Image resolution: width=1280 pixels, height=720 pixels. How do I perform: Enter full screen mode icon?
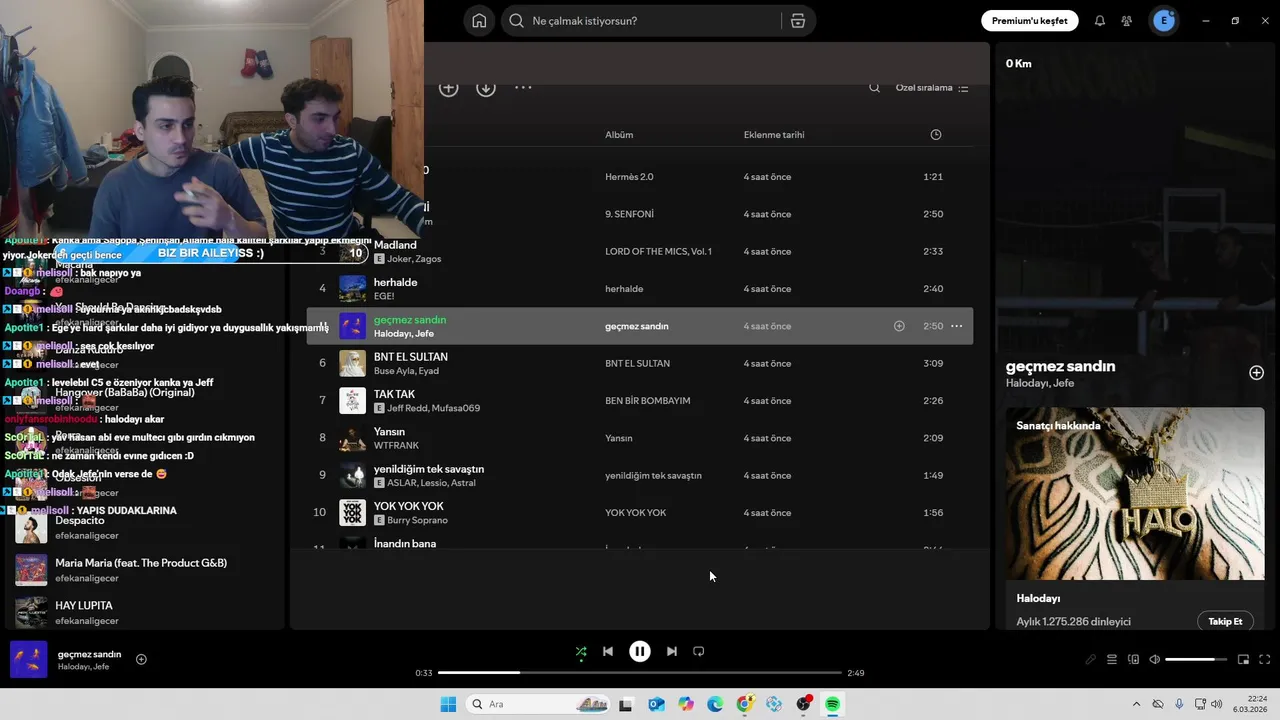point(1265,659)
